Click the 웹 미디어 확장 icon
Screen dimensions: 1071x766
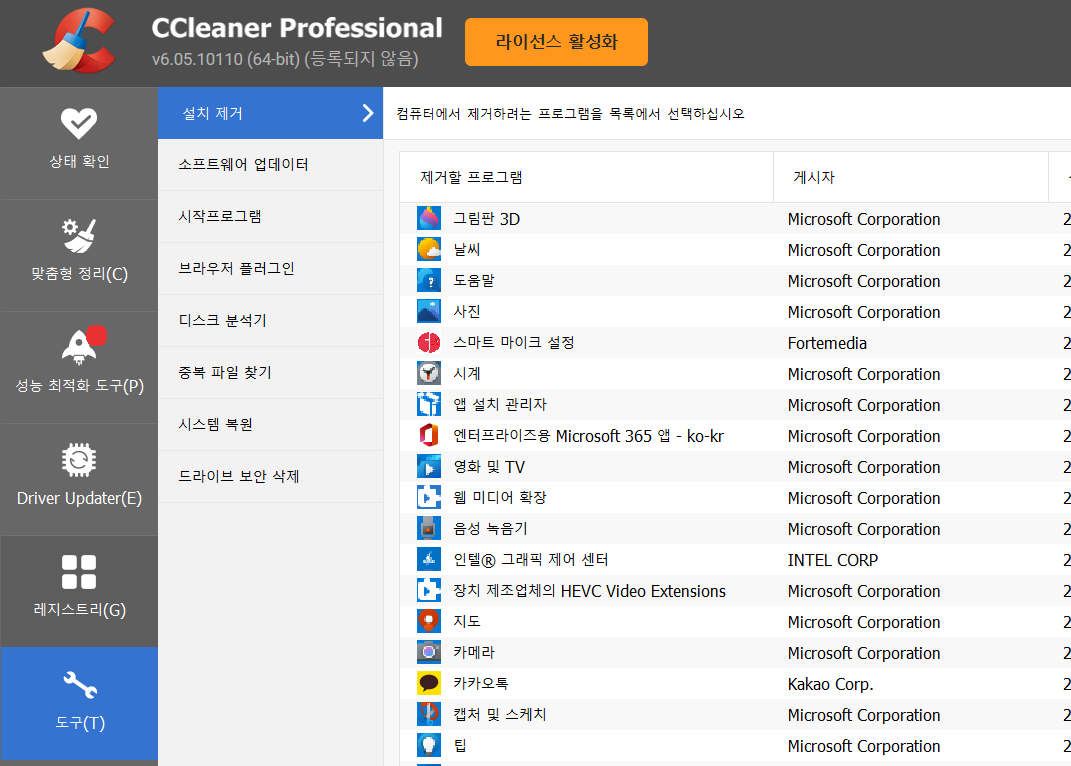pos(429,497)
